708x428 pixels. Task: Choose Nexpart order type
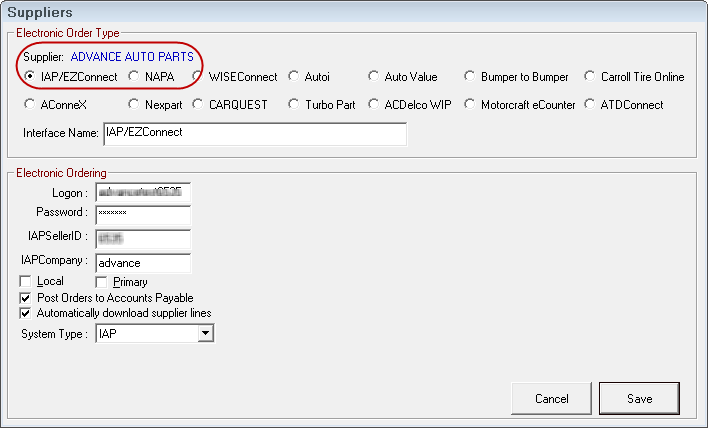[135, 104]
